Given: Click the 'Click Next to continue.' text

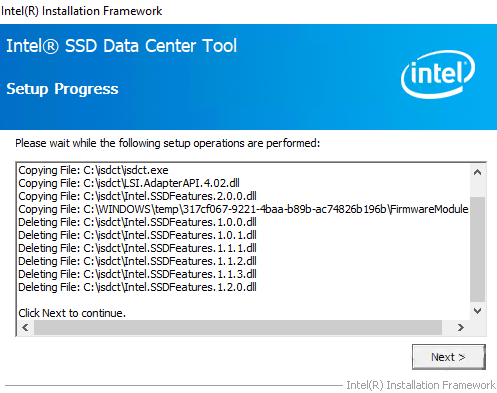Looking at the screenshot, I should coord(72,313).
